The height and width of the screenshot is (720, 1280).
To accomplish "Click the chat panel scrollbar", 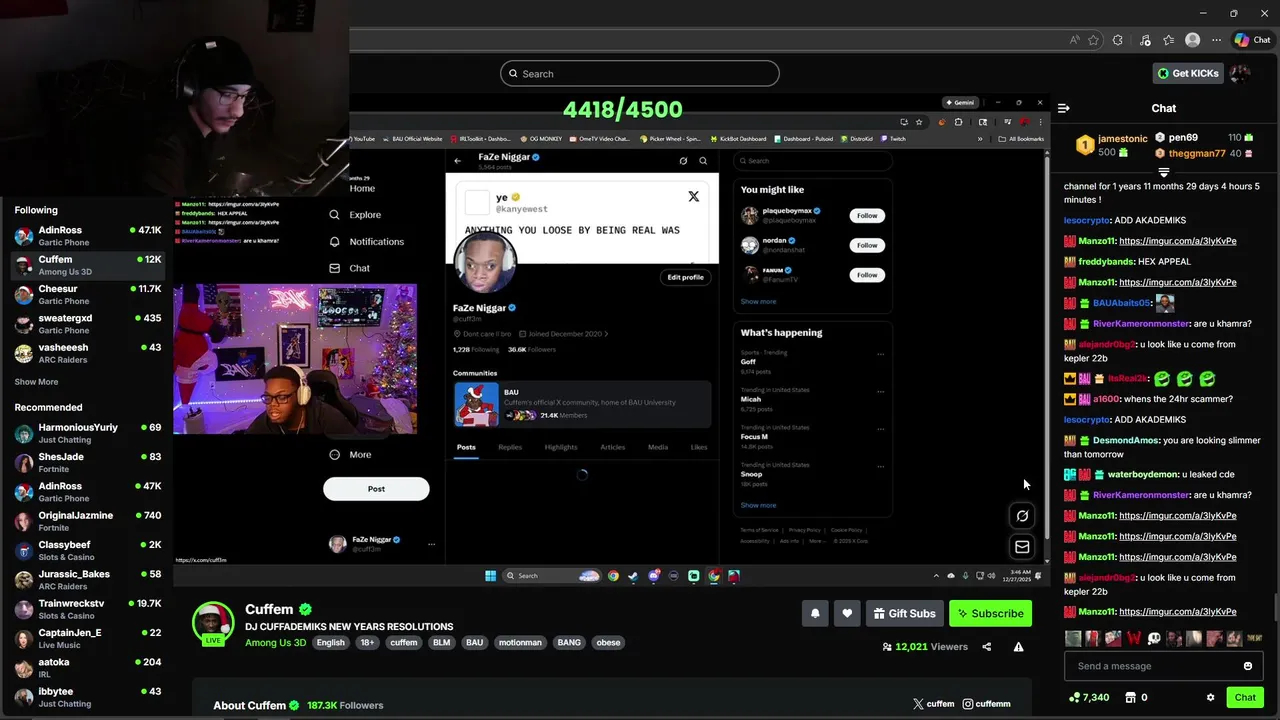I will [1276, 608].
